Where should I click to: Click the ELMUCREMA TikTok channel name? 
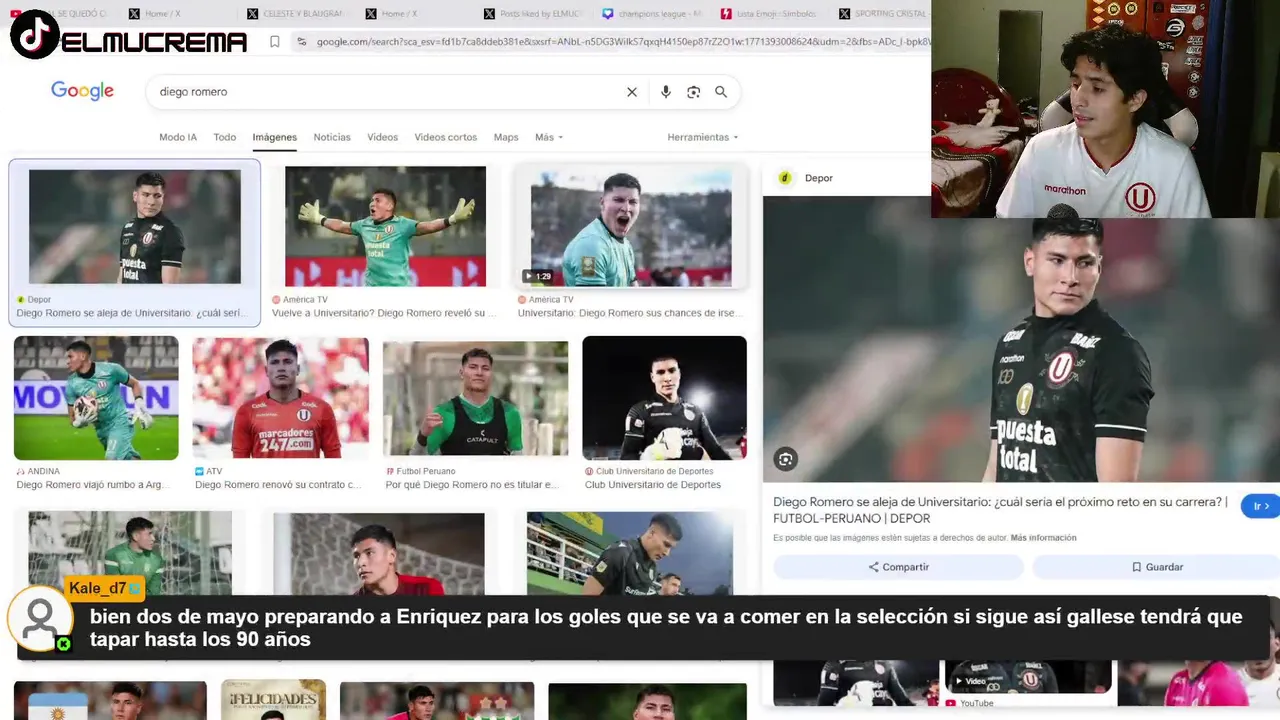154,42
